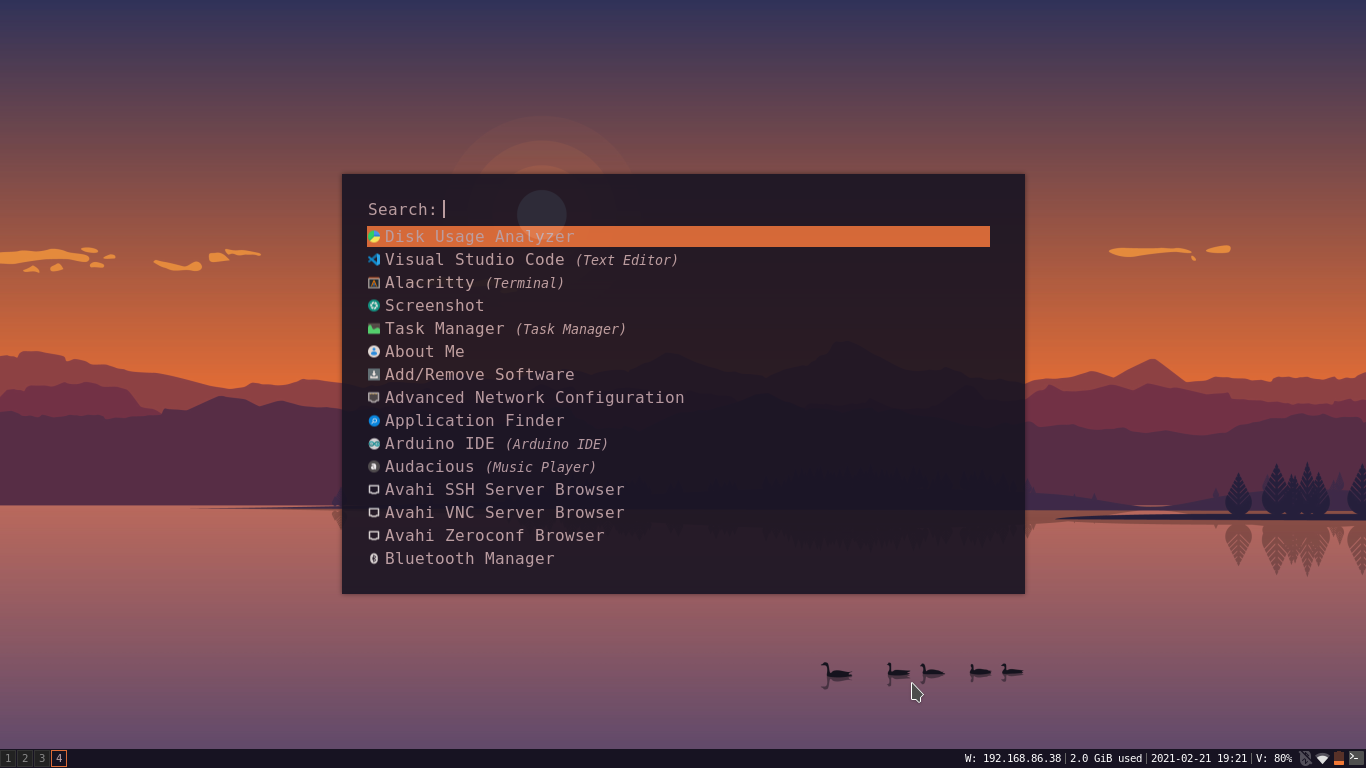Image resolution: width=1366 pixels, height=768 pixels.
Task: Switch to workspace 3
Action: tap(42, 759)
